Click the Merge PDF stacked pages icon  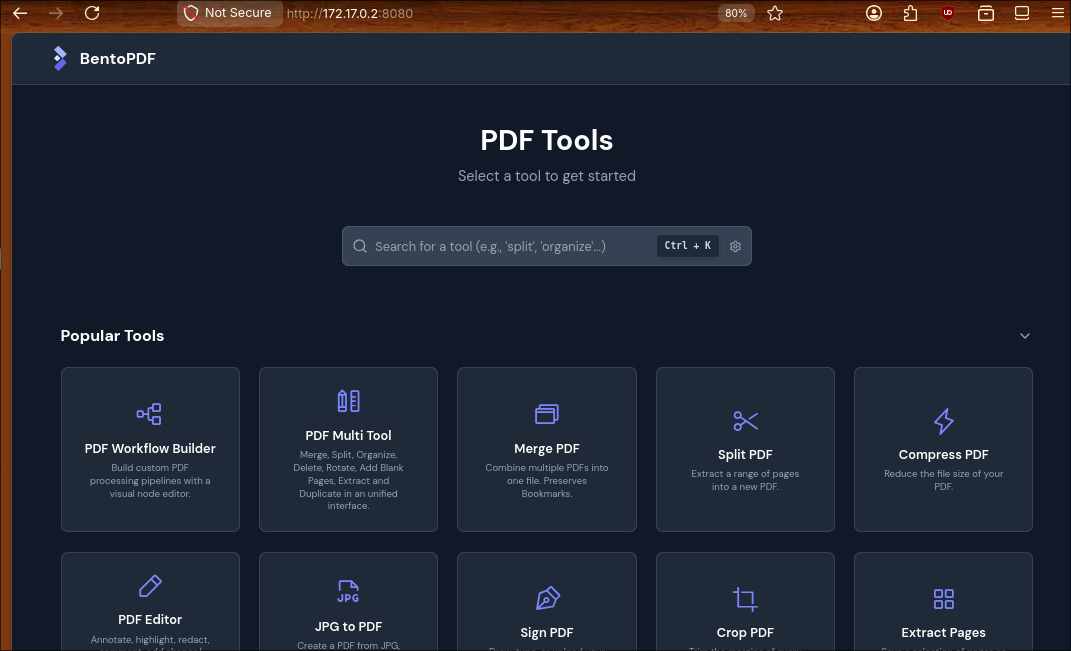tap(546, 414)
